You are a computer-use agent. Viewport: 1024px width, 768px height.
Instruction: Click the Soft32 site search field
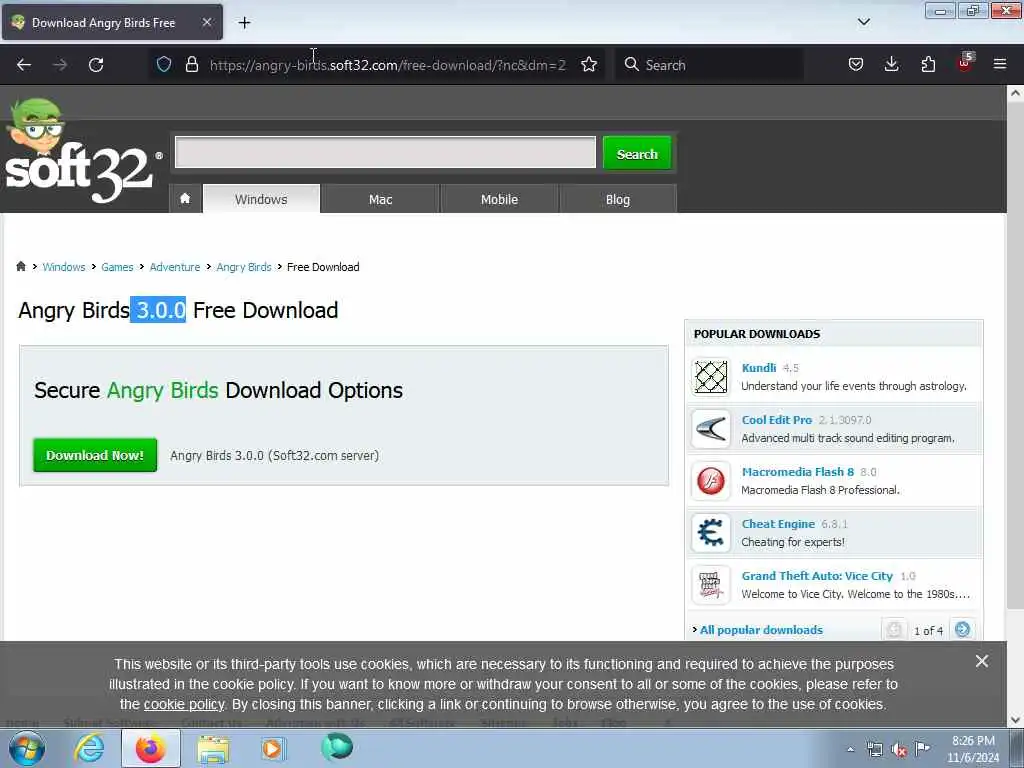point(385,152)
